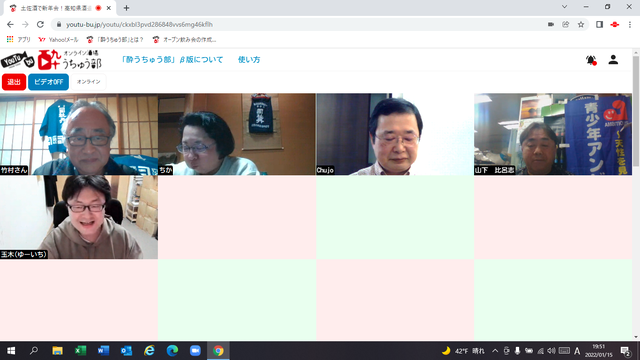Open Word from taskbar

[x=103, y=351]
